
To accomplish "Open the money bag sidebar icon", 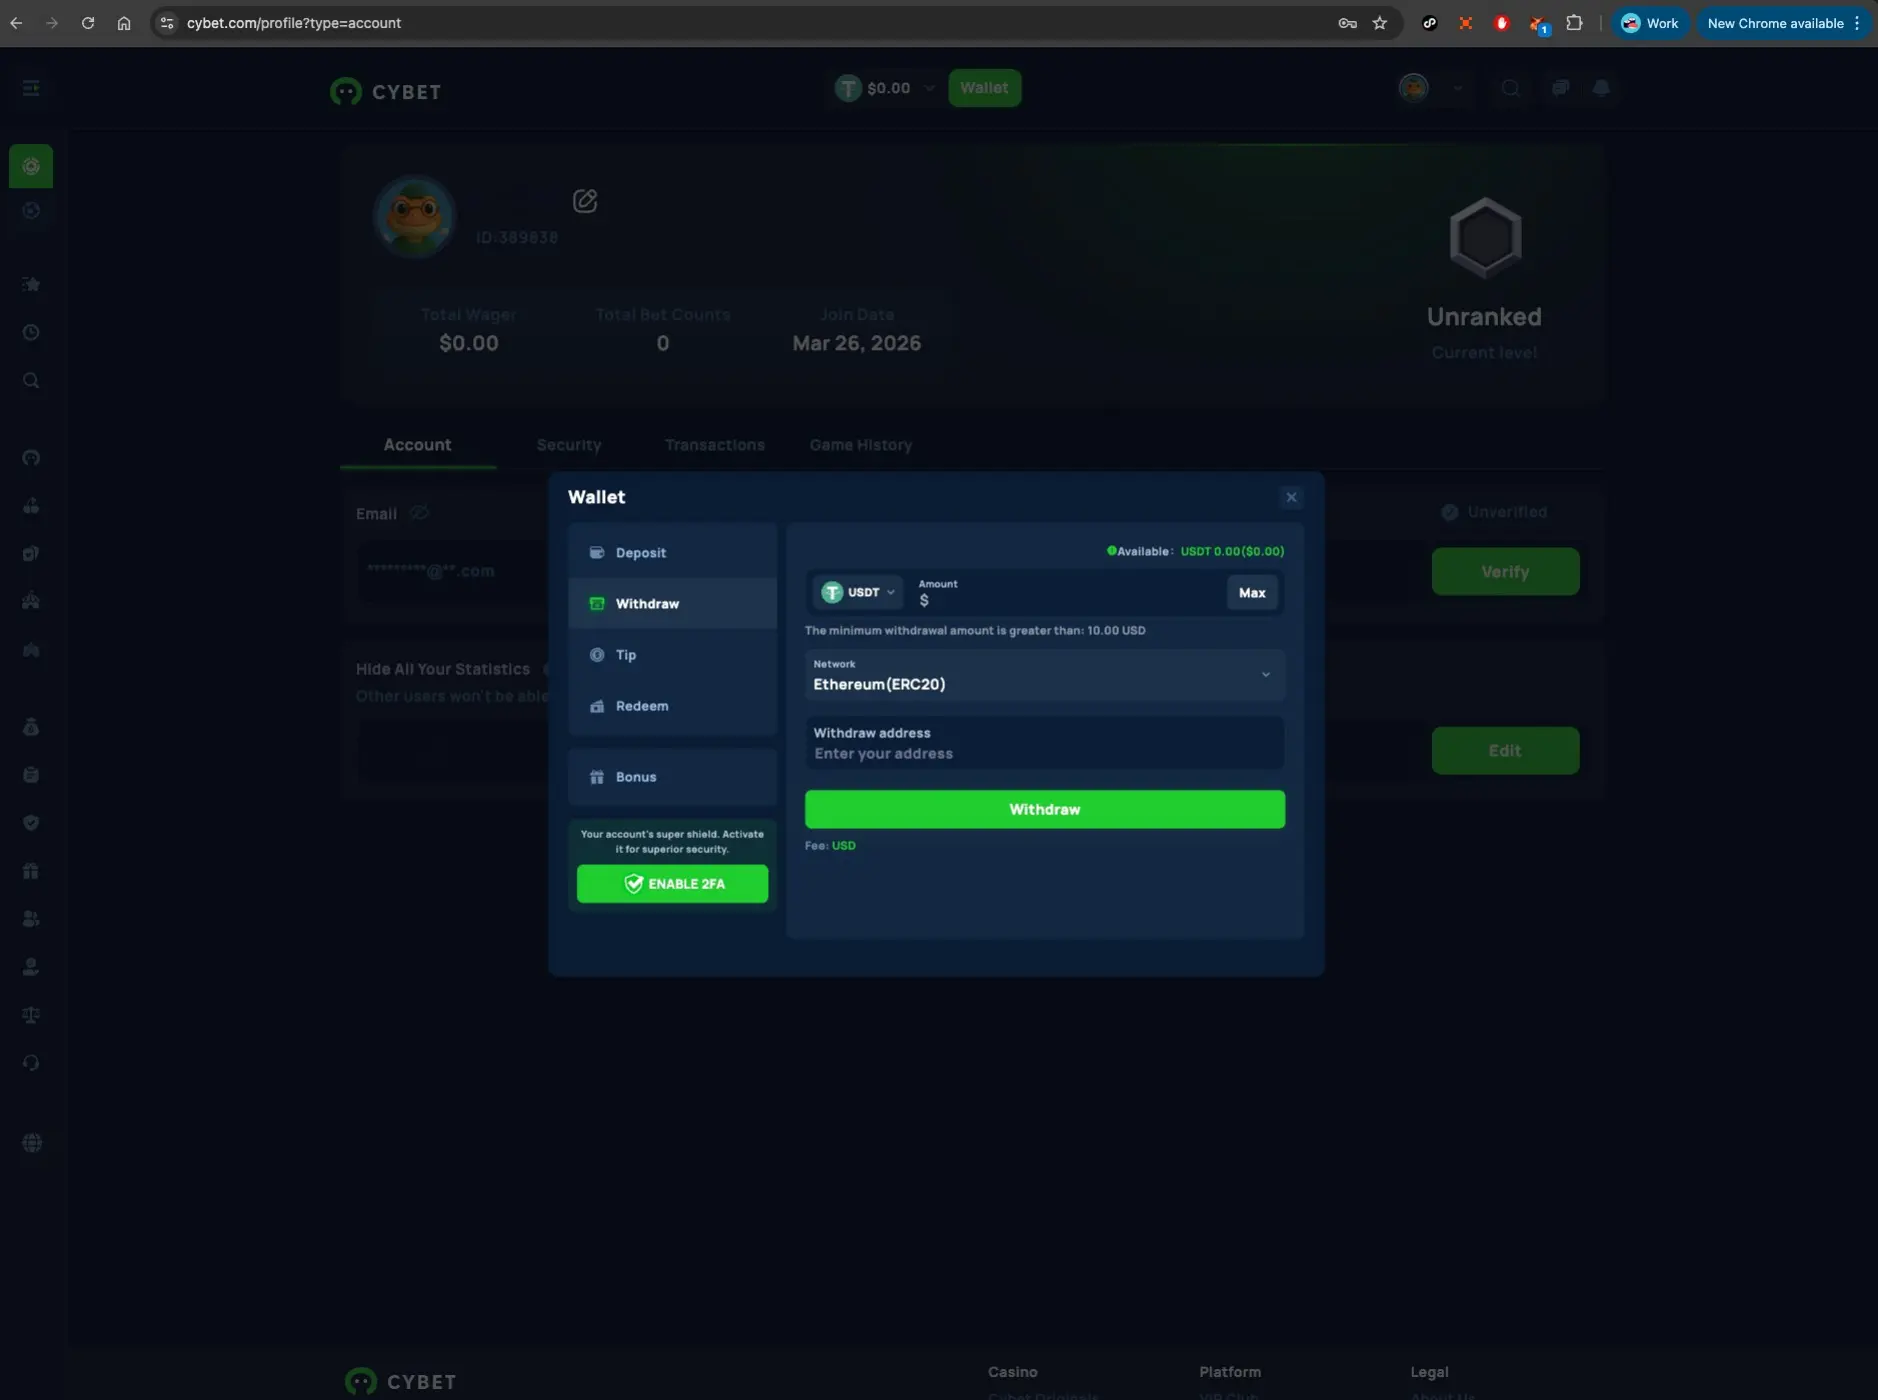I will pos(31,727).
